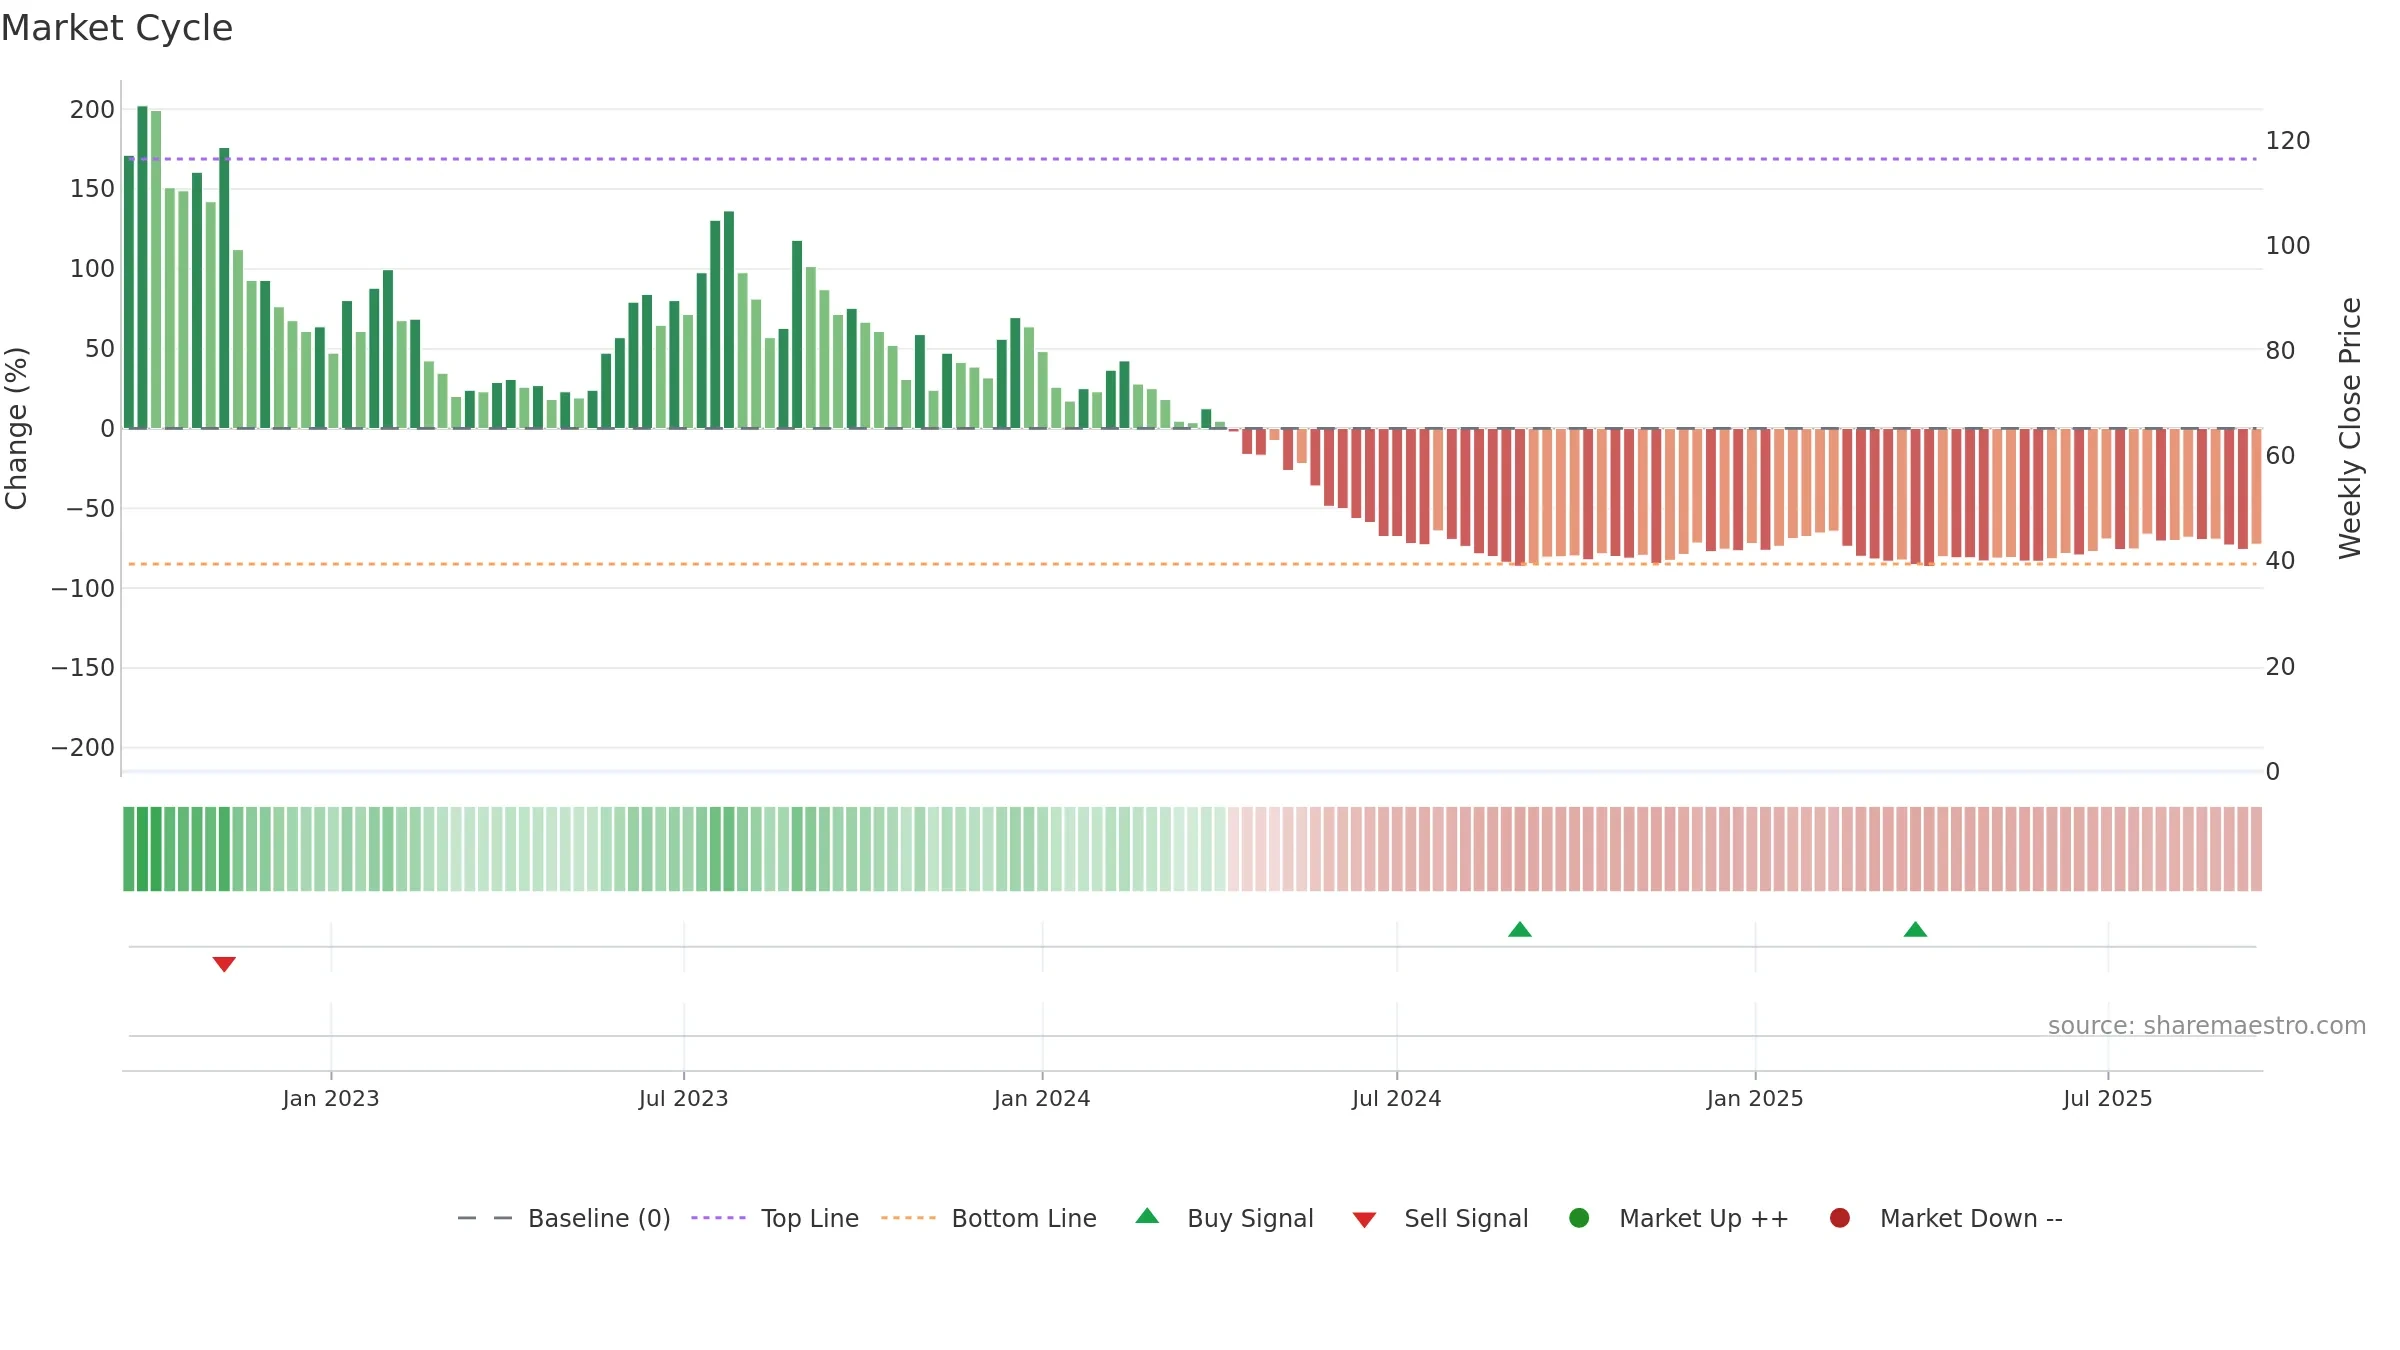2400x1350 pixels.
Task: Click the gray dashed Baseline sample in legend
Action: (x=484, y=1218)
